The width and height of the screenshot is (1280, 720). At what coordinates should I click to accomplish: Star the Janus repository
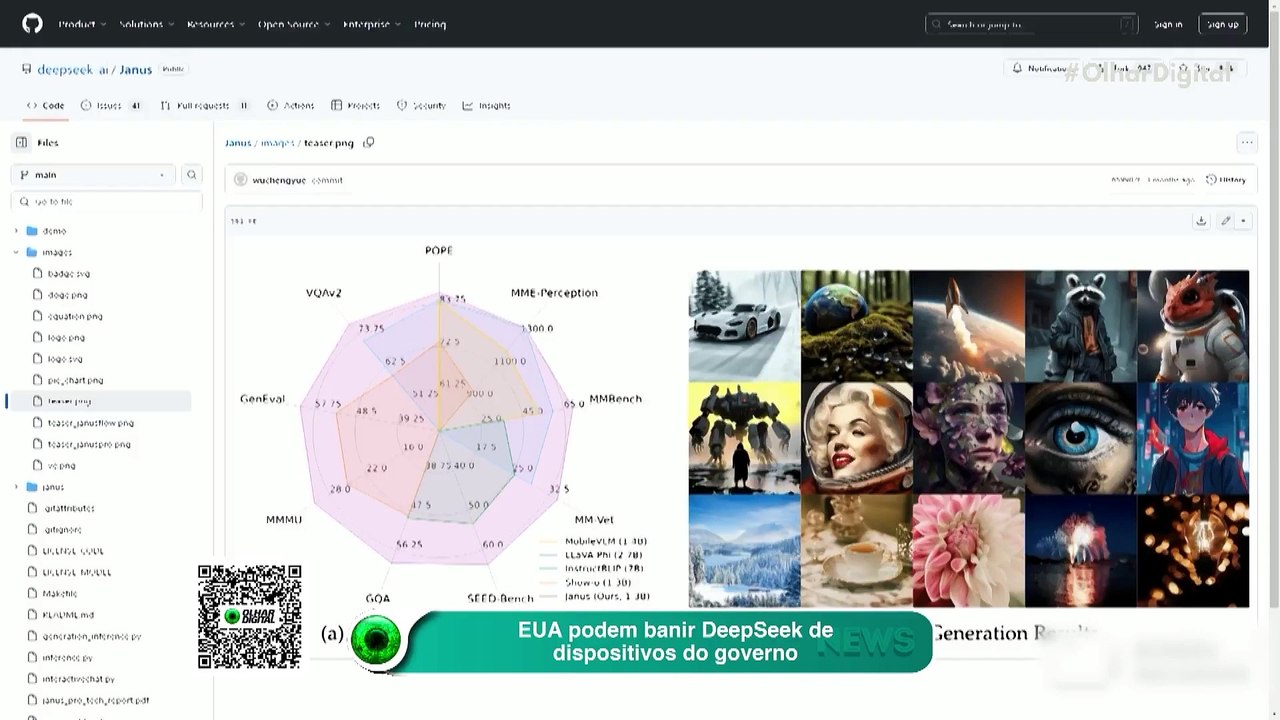click(x=1206, y=69)
